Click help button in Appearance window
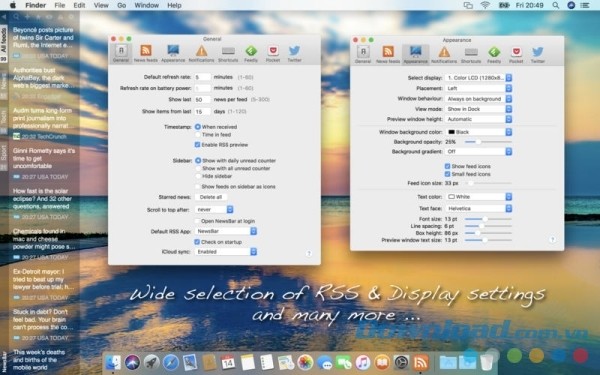Viewport: 600px width, 375px height. click(552, 240)
